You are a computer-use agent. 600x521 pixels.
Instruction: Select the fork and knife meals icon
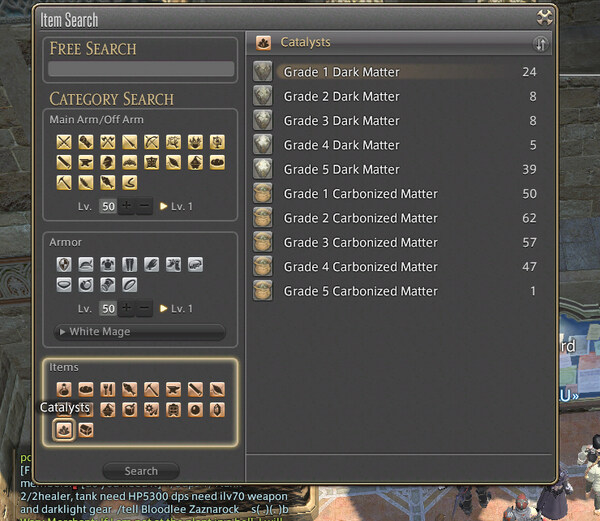point(108,389)
